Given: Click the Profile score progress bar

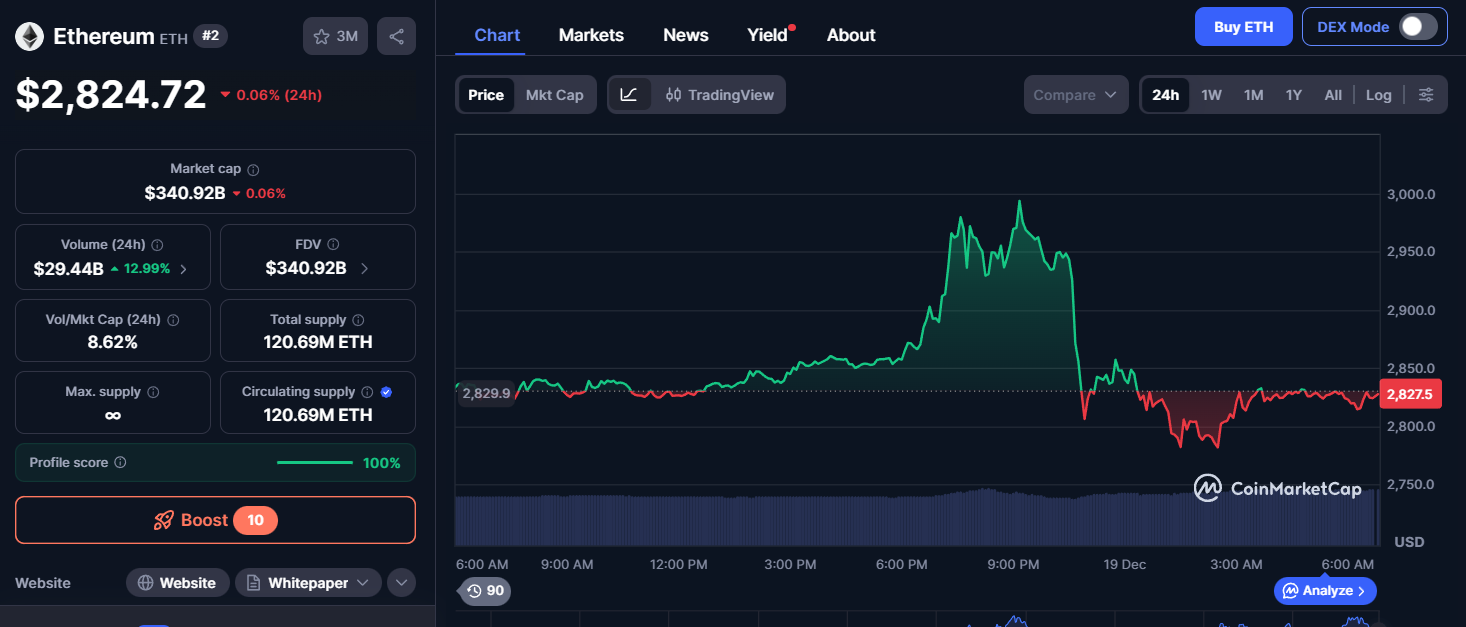Looking at the screenshot, I should click(x=315, y=462).
